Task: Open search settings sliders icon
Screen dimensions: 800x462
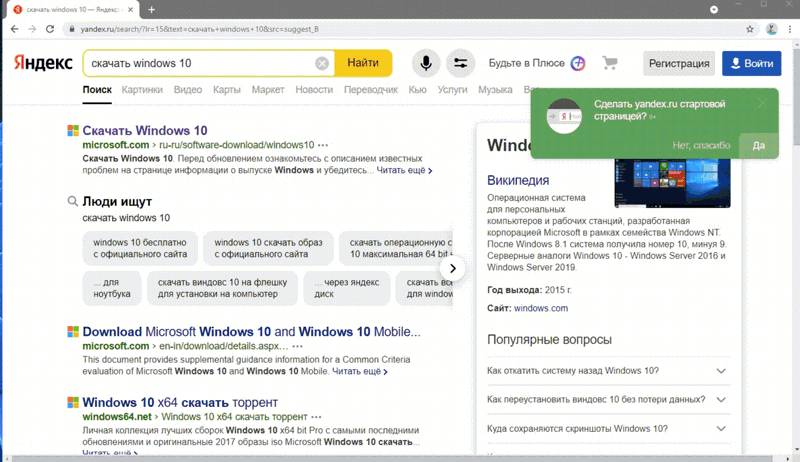Action: [x=460, y=63]
